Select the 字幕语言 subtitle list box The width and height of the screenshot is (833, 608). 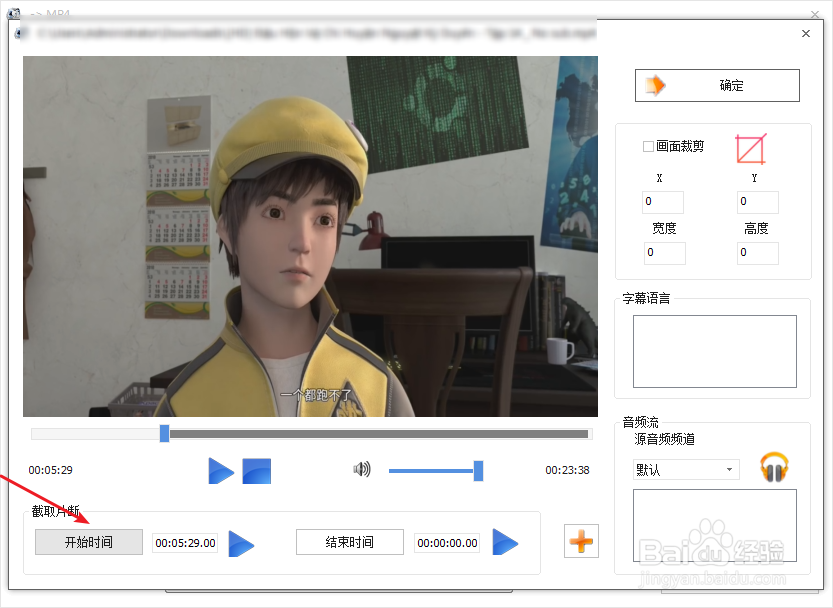[x=715, y=351]
